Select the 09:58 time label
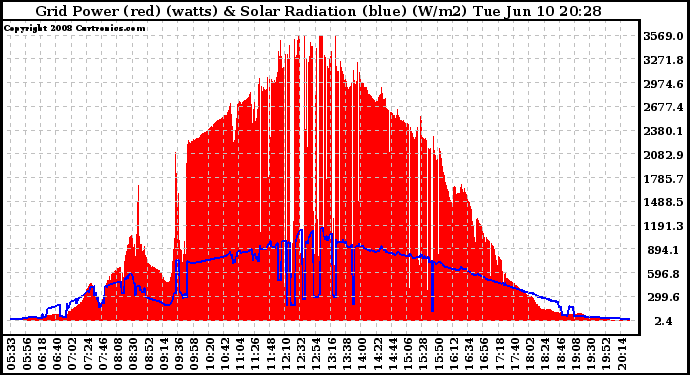This screenshot has height=375, width=690. [194, 354]
